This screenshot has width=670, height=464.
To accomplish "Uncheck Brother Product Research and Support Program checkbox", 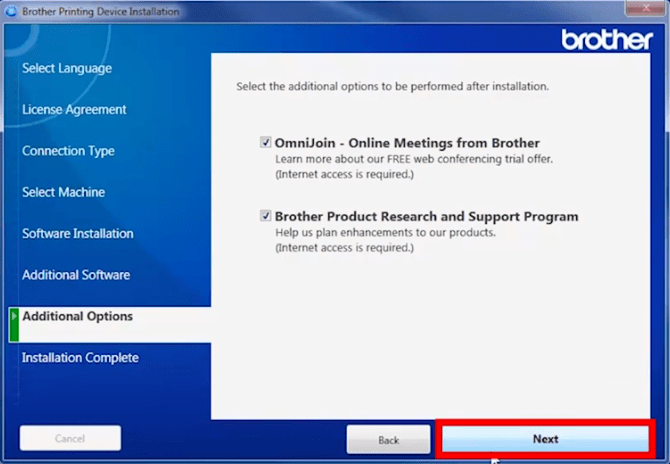I will (x=265, y=216).
